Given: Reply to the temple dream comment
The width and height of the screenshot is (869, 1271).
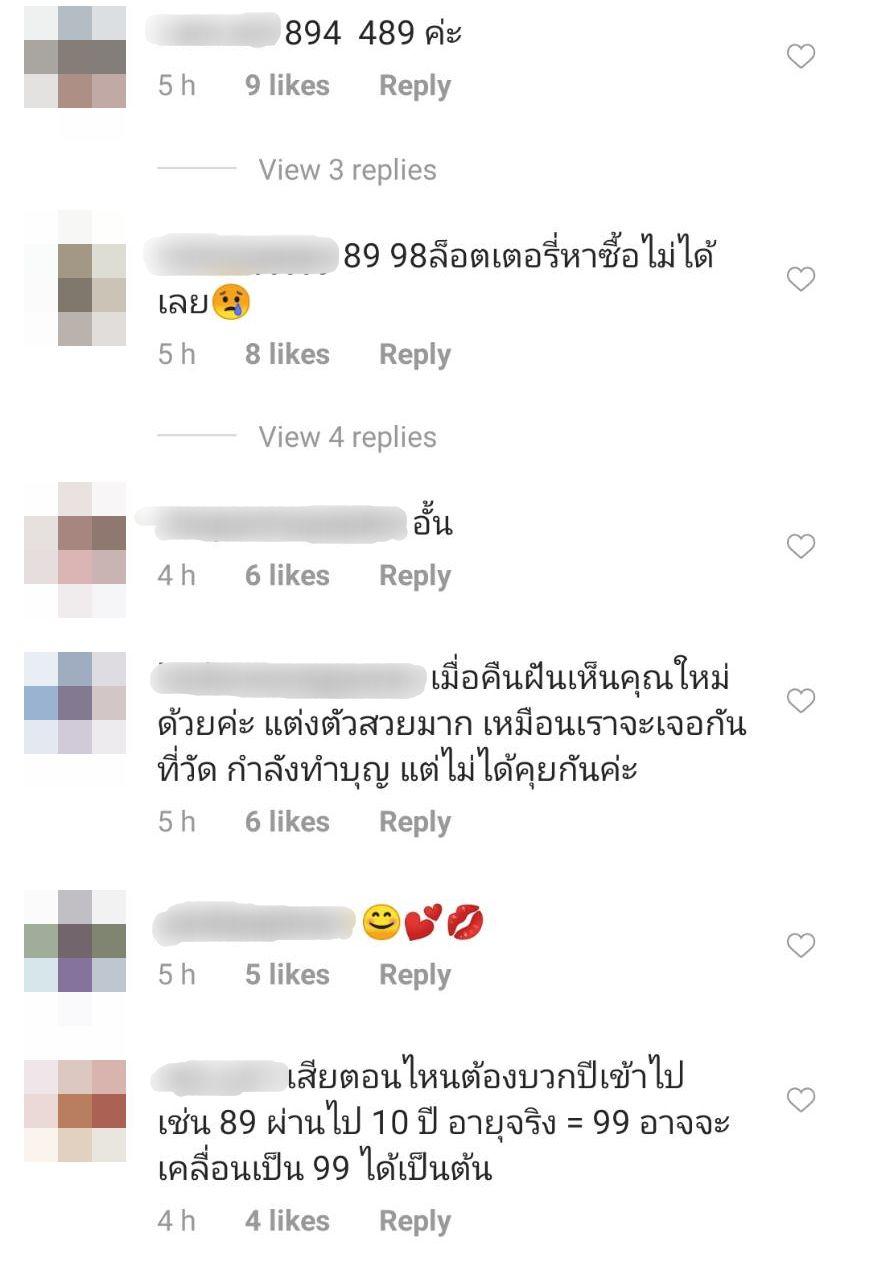Looking at the screenshot, I should coord(415,822).
